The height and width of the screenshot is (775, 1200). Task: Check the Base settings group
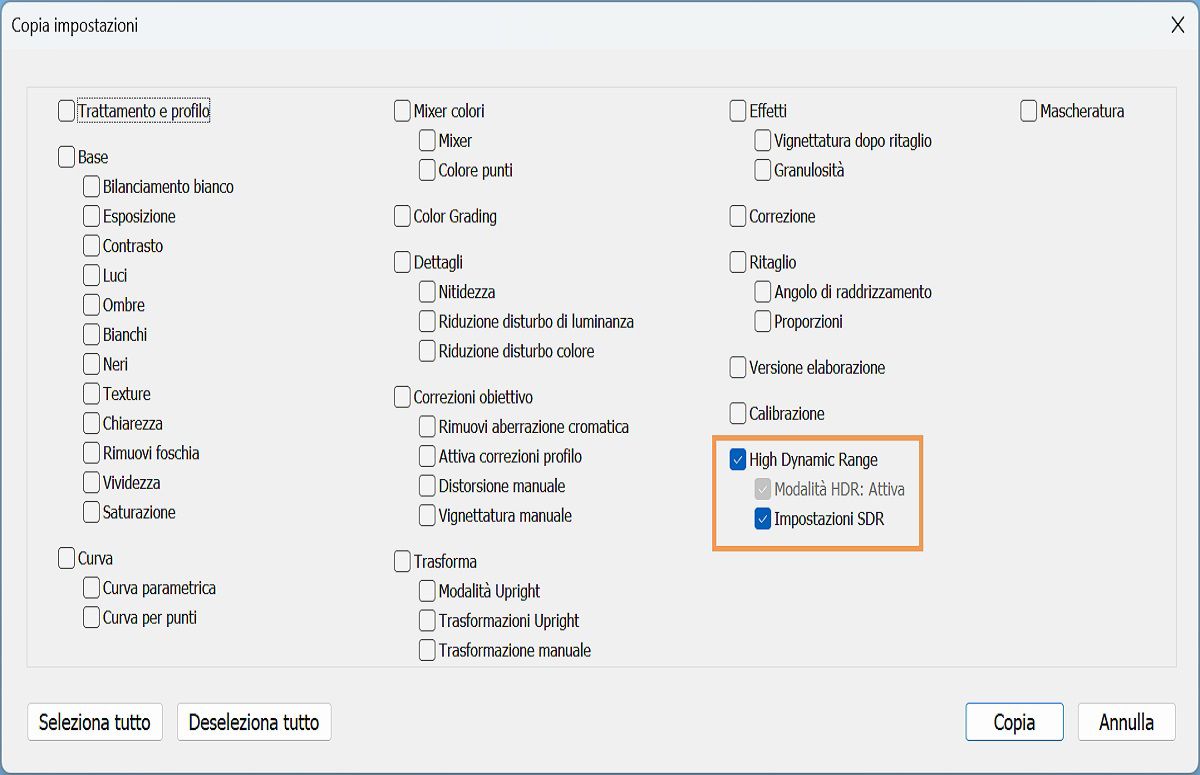(67, 157)
